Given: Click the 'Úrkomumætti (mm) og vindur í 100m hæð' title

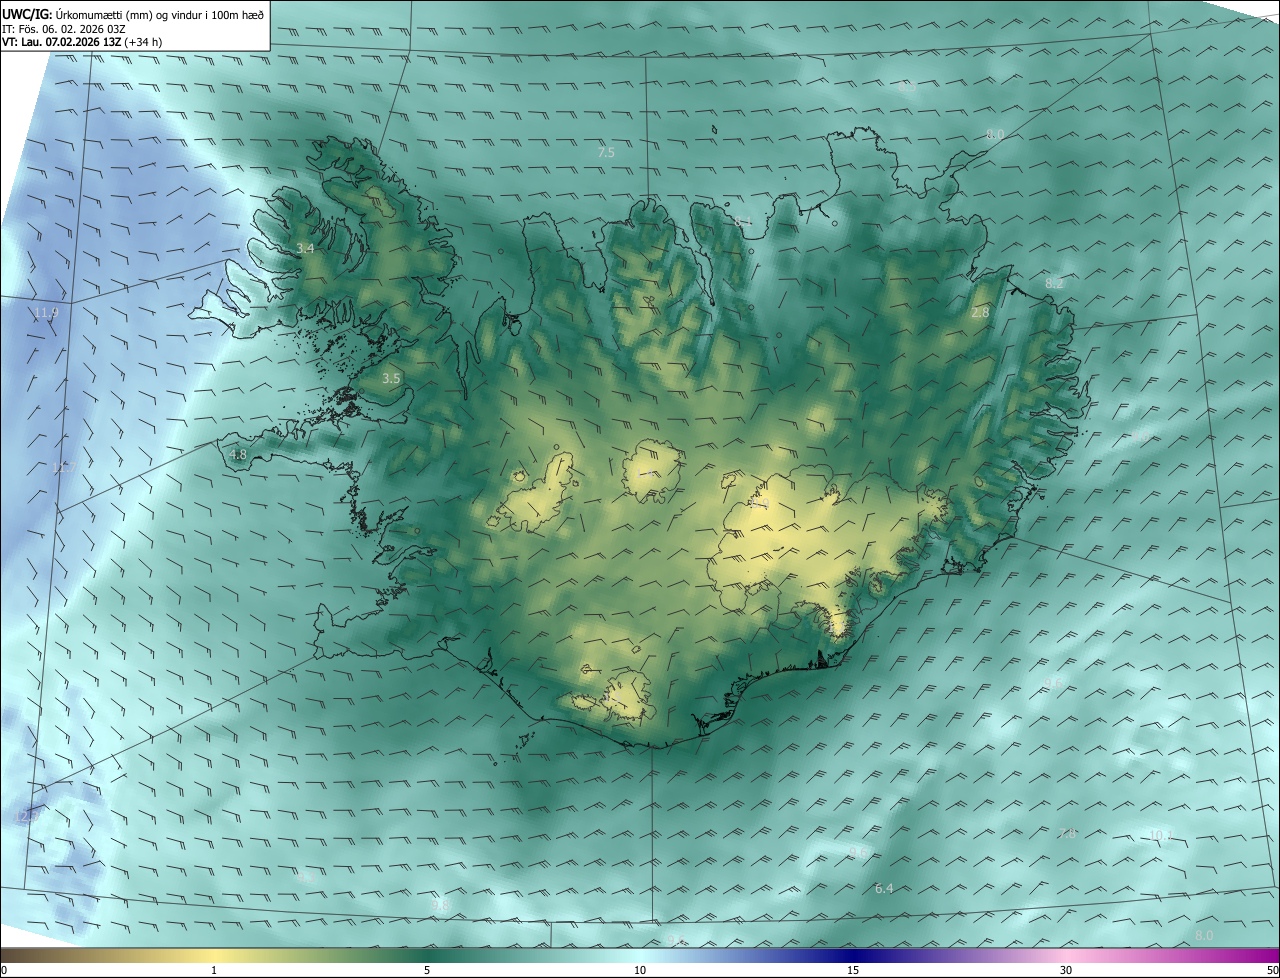Looking at the screenshot, I should (159, 14).
